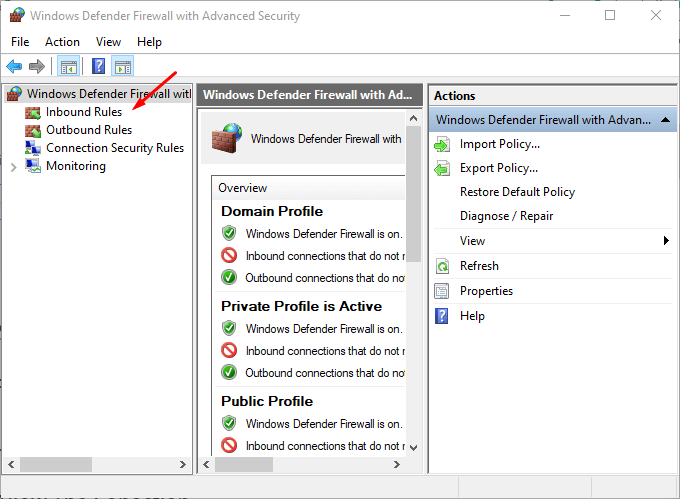Toggle the Show/Hide Action Pane icon
This screenshot has height=499, width=680.
[123, 67]
